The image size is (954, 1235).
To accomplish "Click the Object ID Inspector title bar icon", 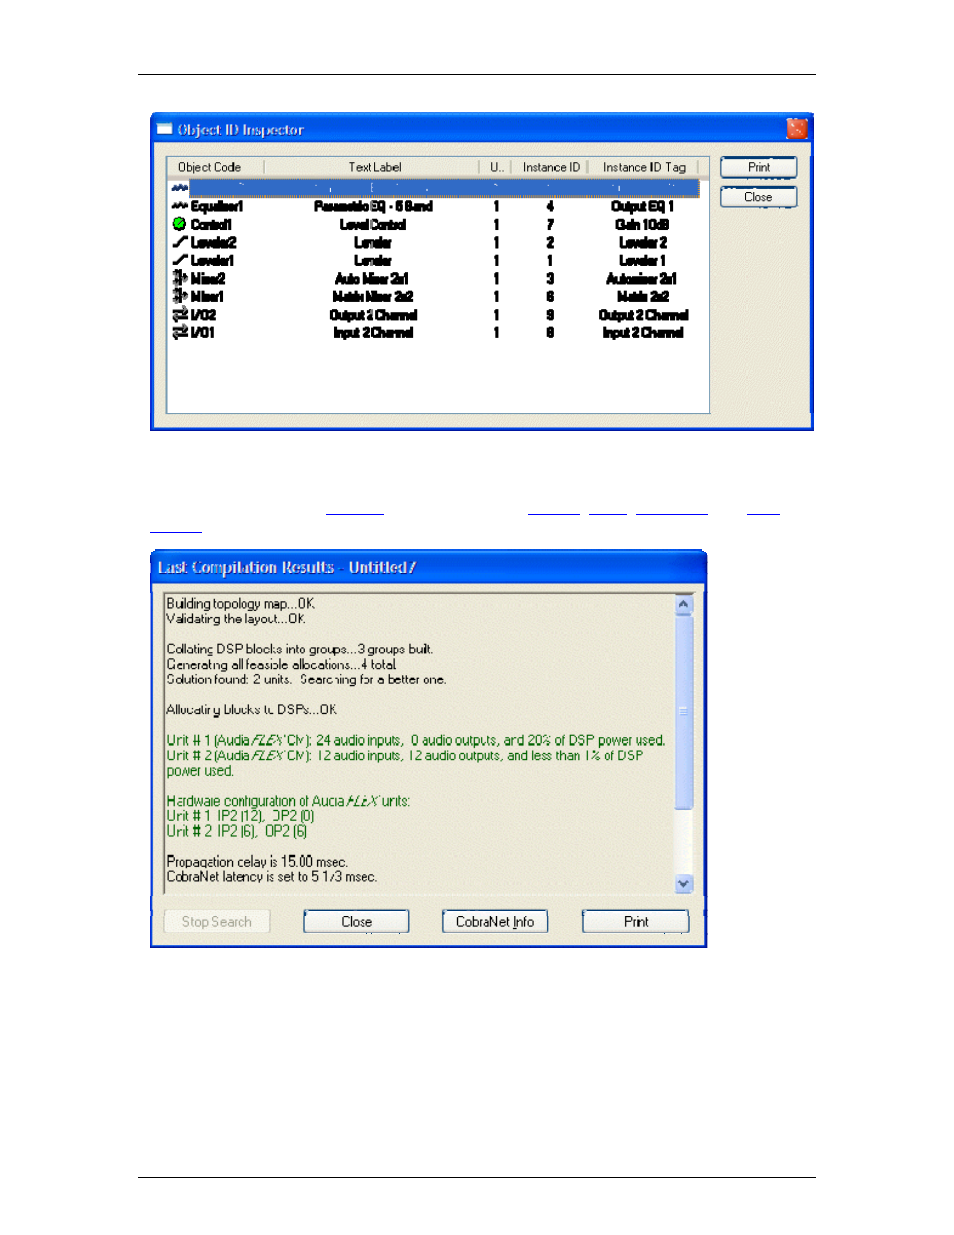I will [x=165, y=129].
